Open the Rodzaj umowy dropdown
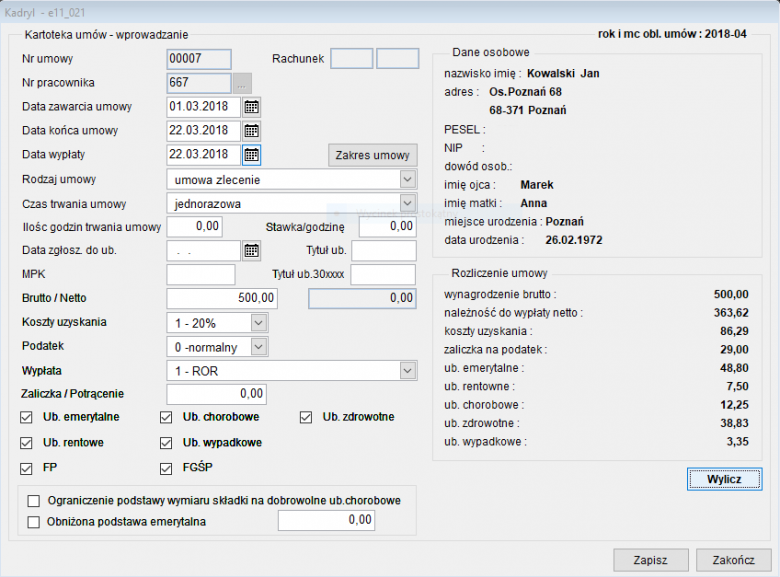 tap(407, 180)
